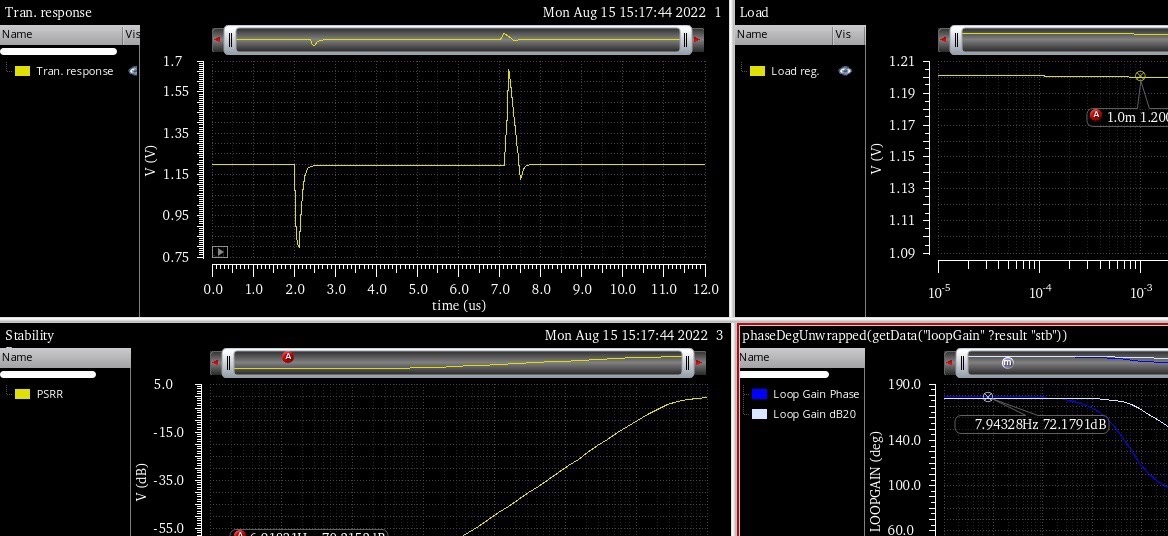Screen dimensions: 1168x536
Task: Click the loop gain legend horizontal scrollbar
Action: click(784, 374)
